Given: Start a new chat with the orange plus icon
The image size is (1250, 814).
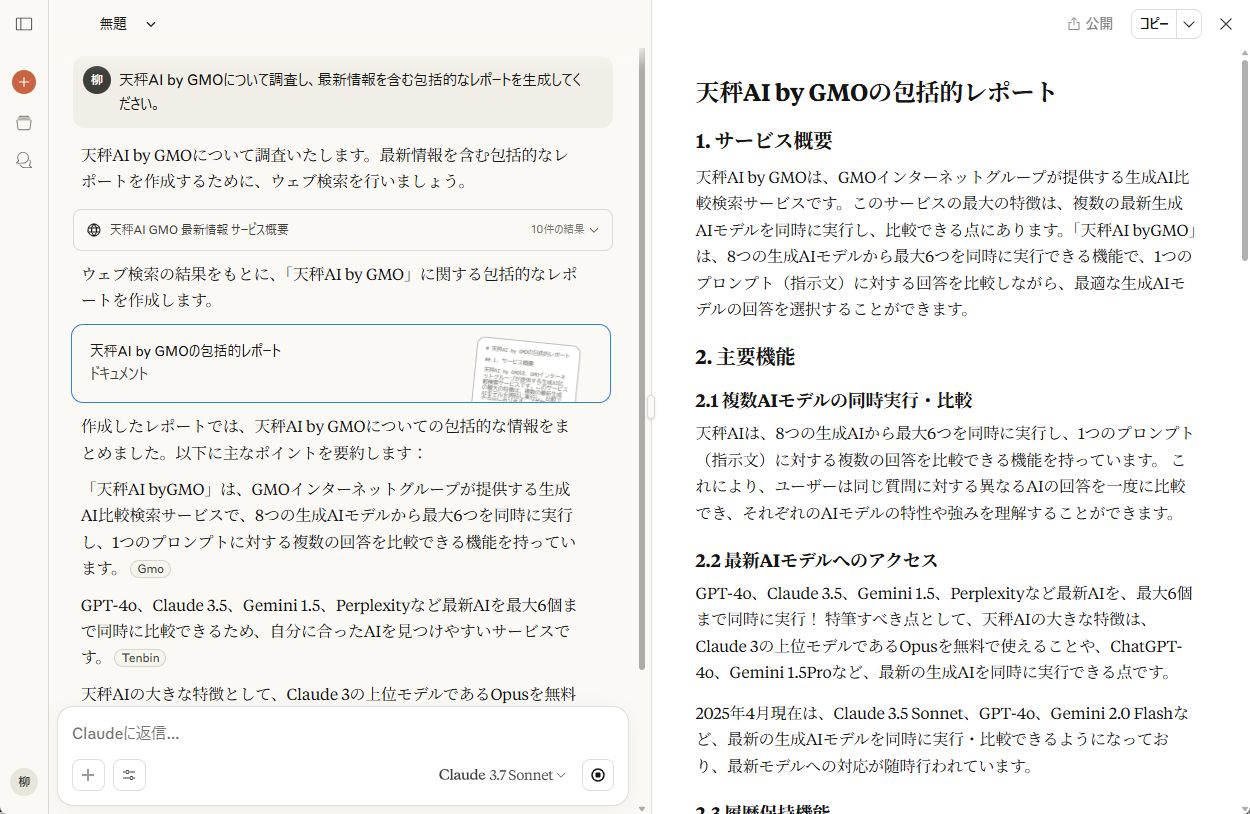Looking at the screenshot, I should [x=24, y=82].
